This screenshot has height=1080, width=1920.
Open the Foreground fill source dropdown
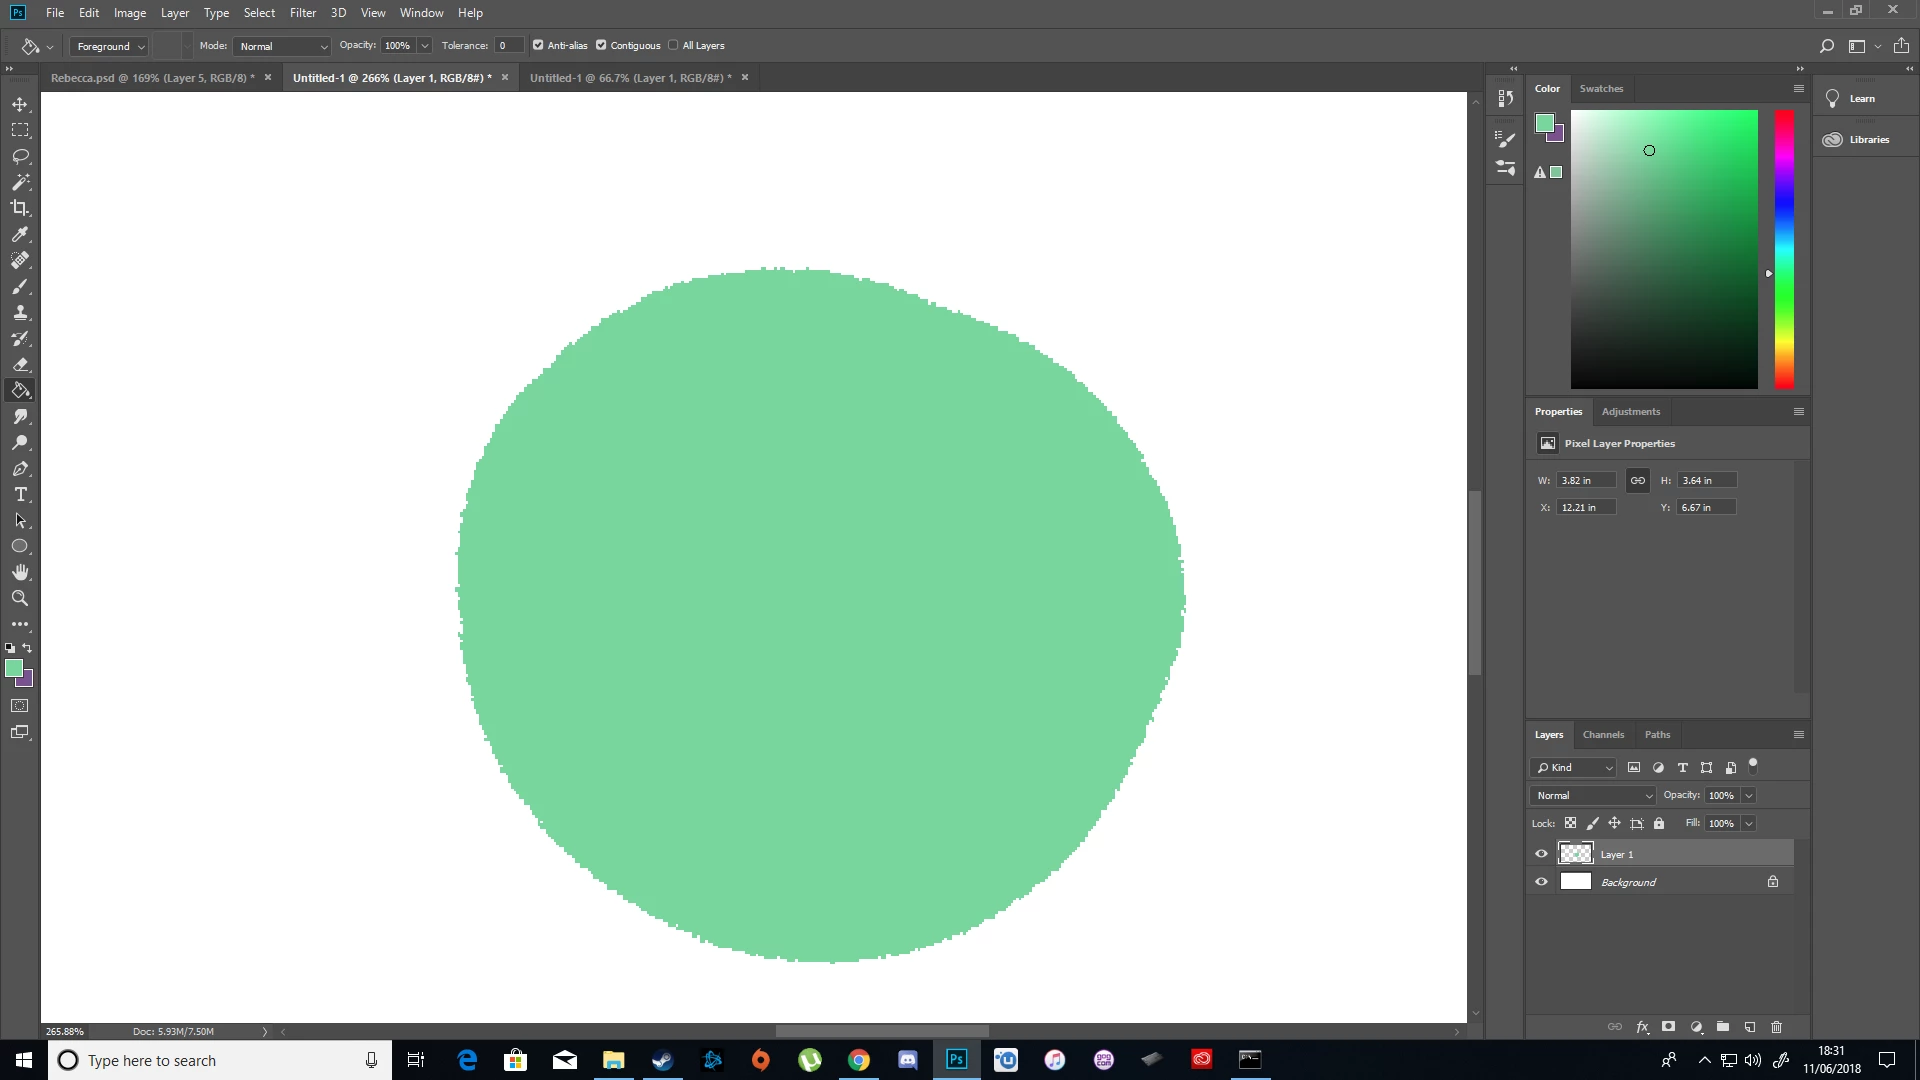[110, 46]
